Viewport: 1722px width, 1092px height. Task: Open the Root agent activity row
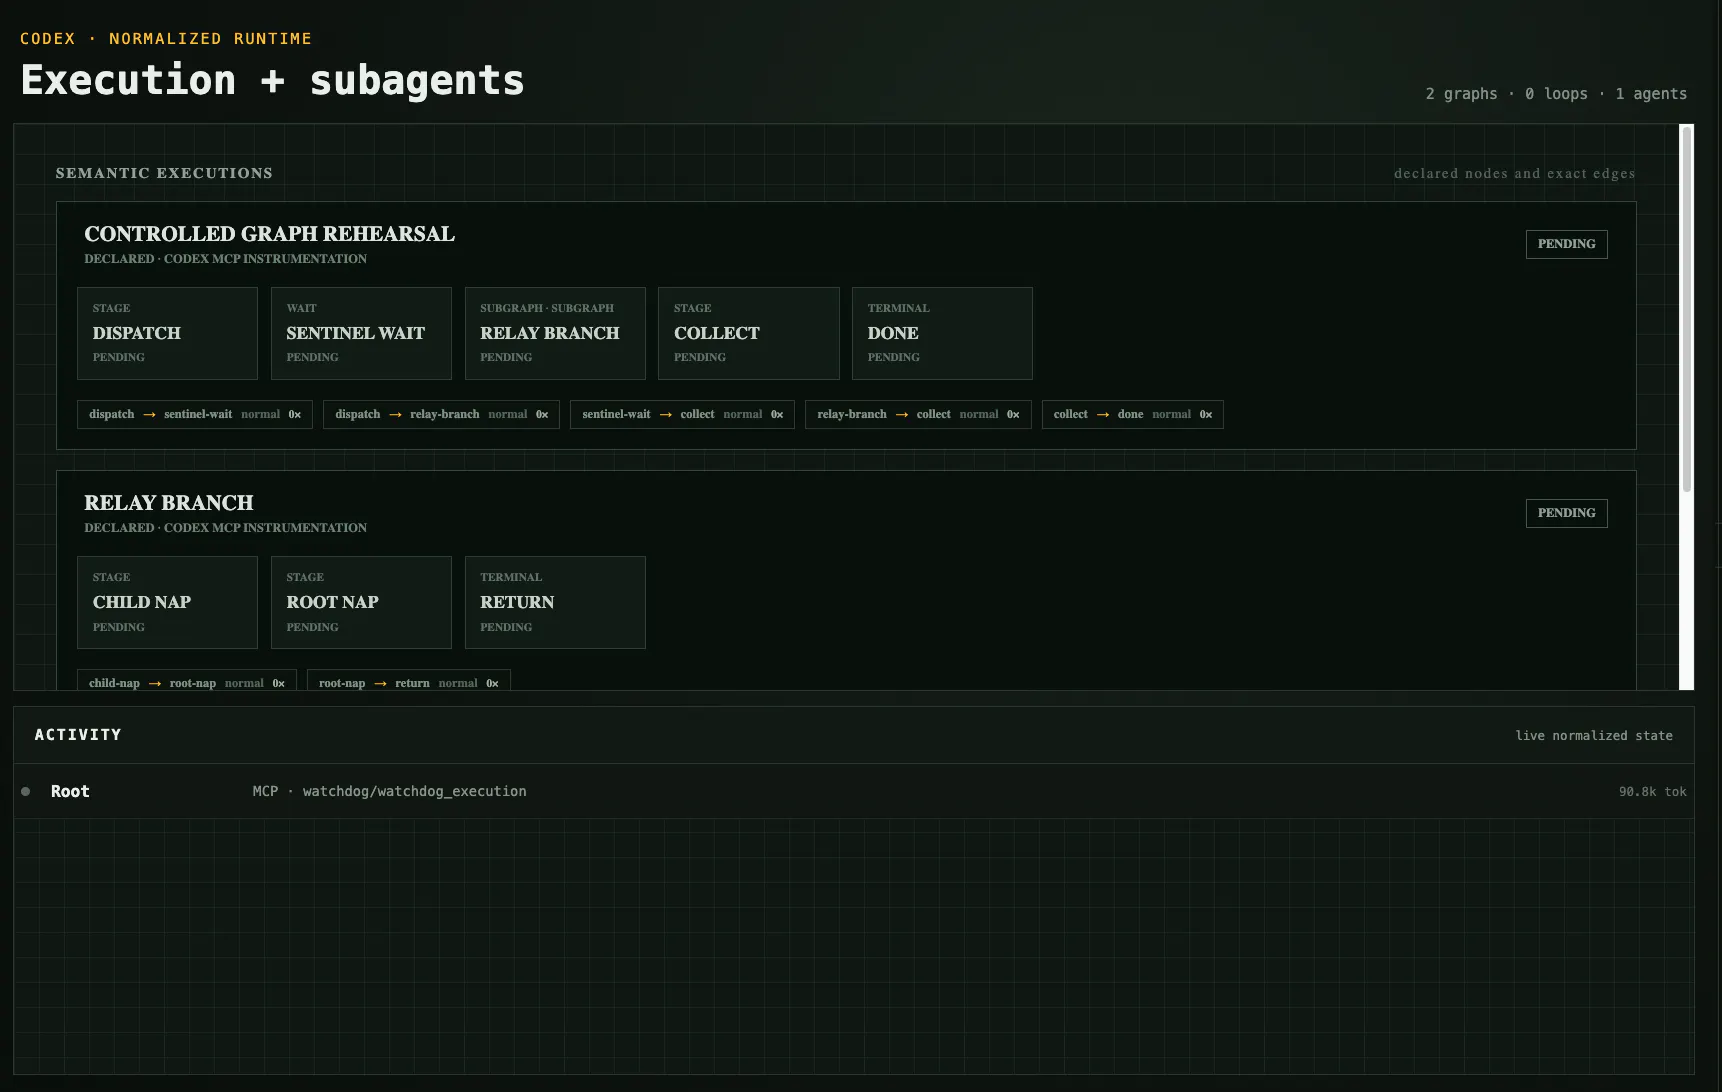point(854,791)
